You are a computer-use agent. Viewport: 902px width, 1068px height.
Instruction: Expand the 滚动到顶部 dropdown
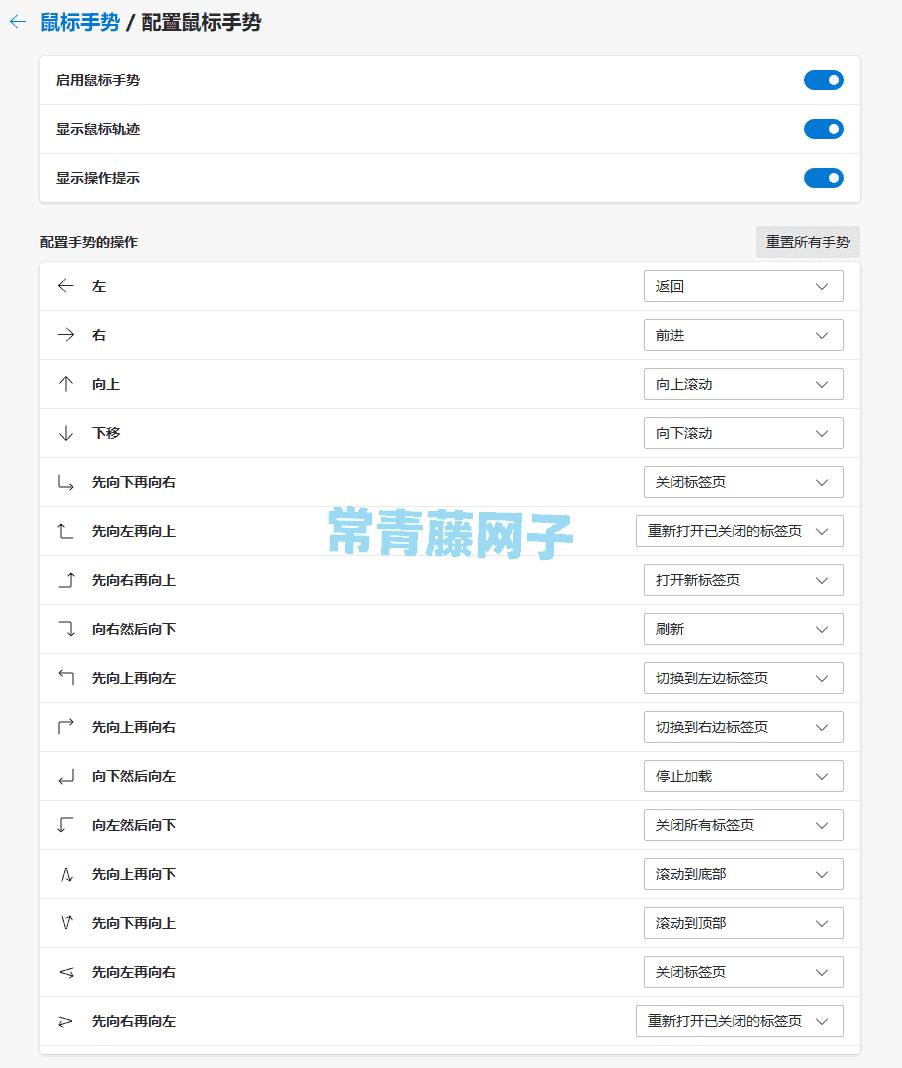tap(743, 923)
